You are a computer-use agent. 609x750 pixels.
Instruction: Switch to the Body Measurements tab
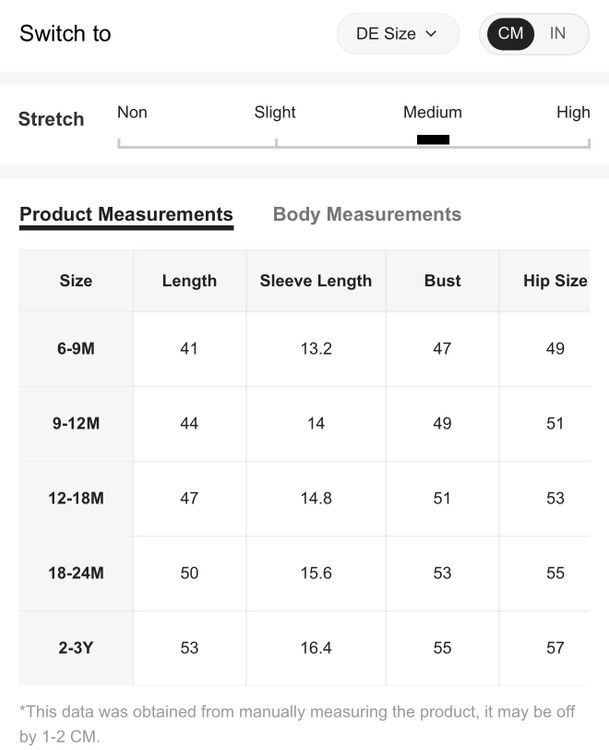[367, 214]
